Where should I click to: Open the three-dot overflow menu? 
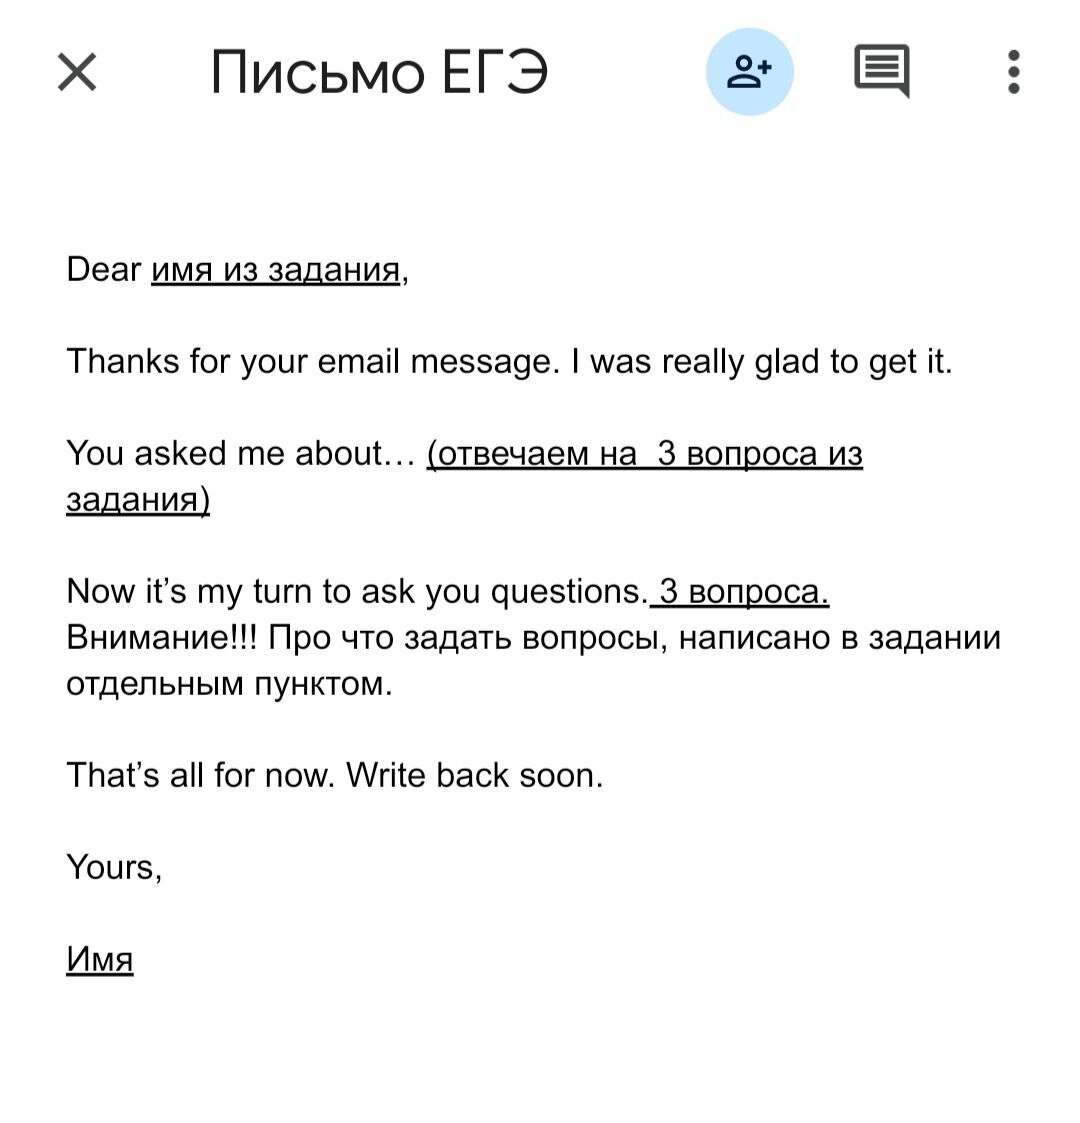1015,70
